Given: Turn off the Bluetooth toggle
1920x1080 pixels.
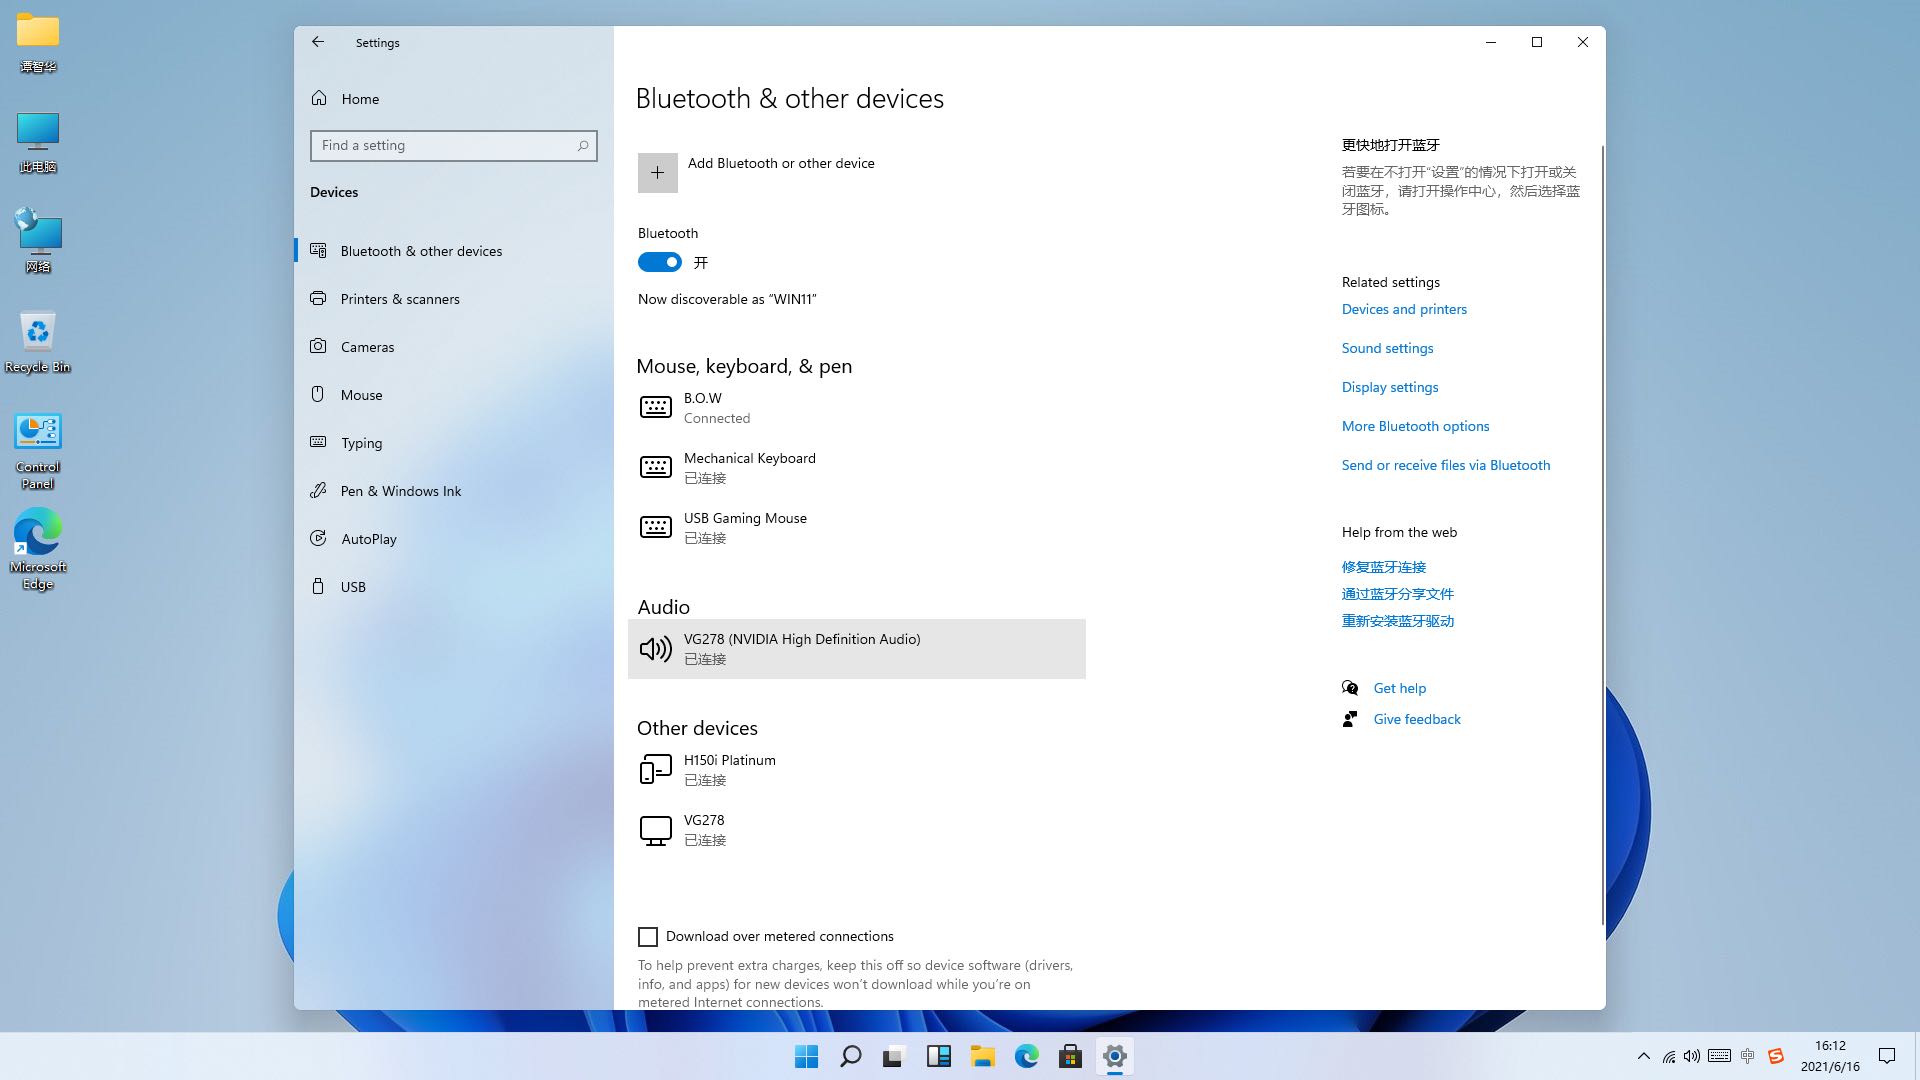Looking at the screenshot, I should click(660, 262).
